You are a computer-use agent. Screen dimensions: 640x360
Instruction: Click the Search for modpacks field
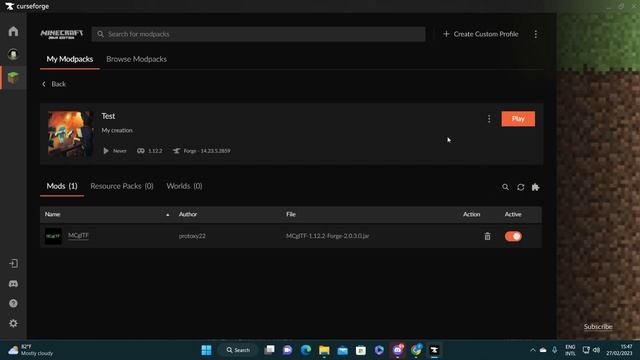point(258,34)
